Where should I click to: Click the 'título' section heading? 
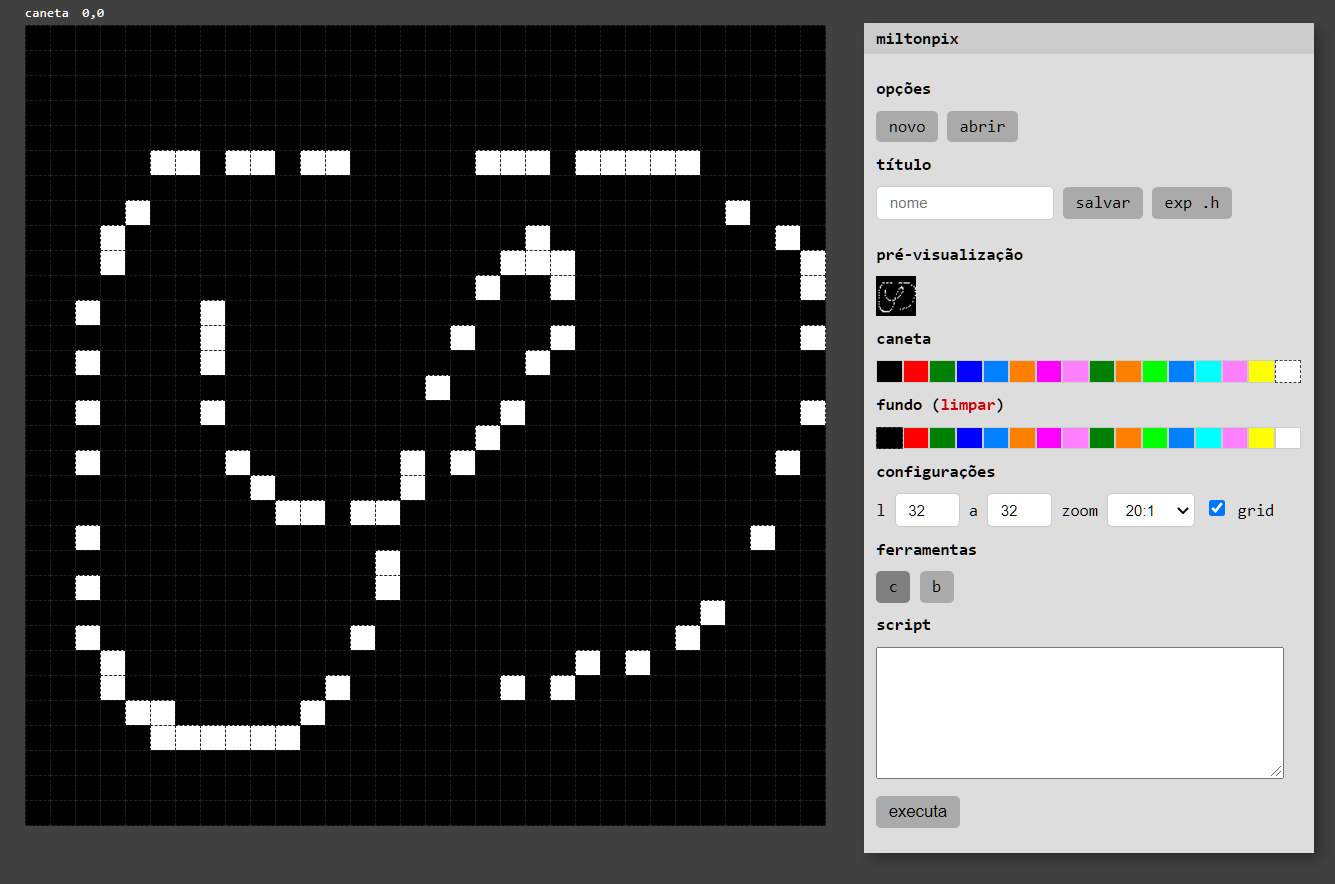[903, 164]
